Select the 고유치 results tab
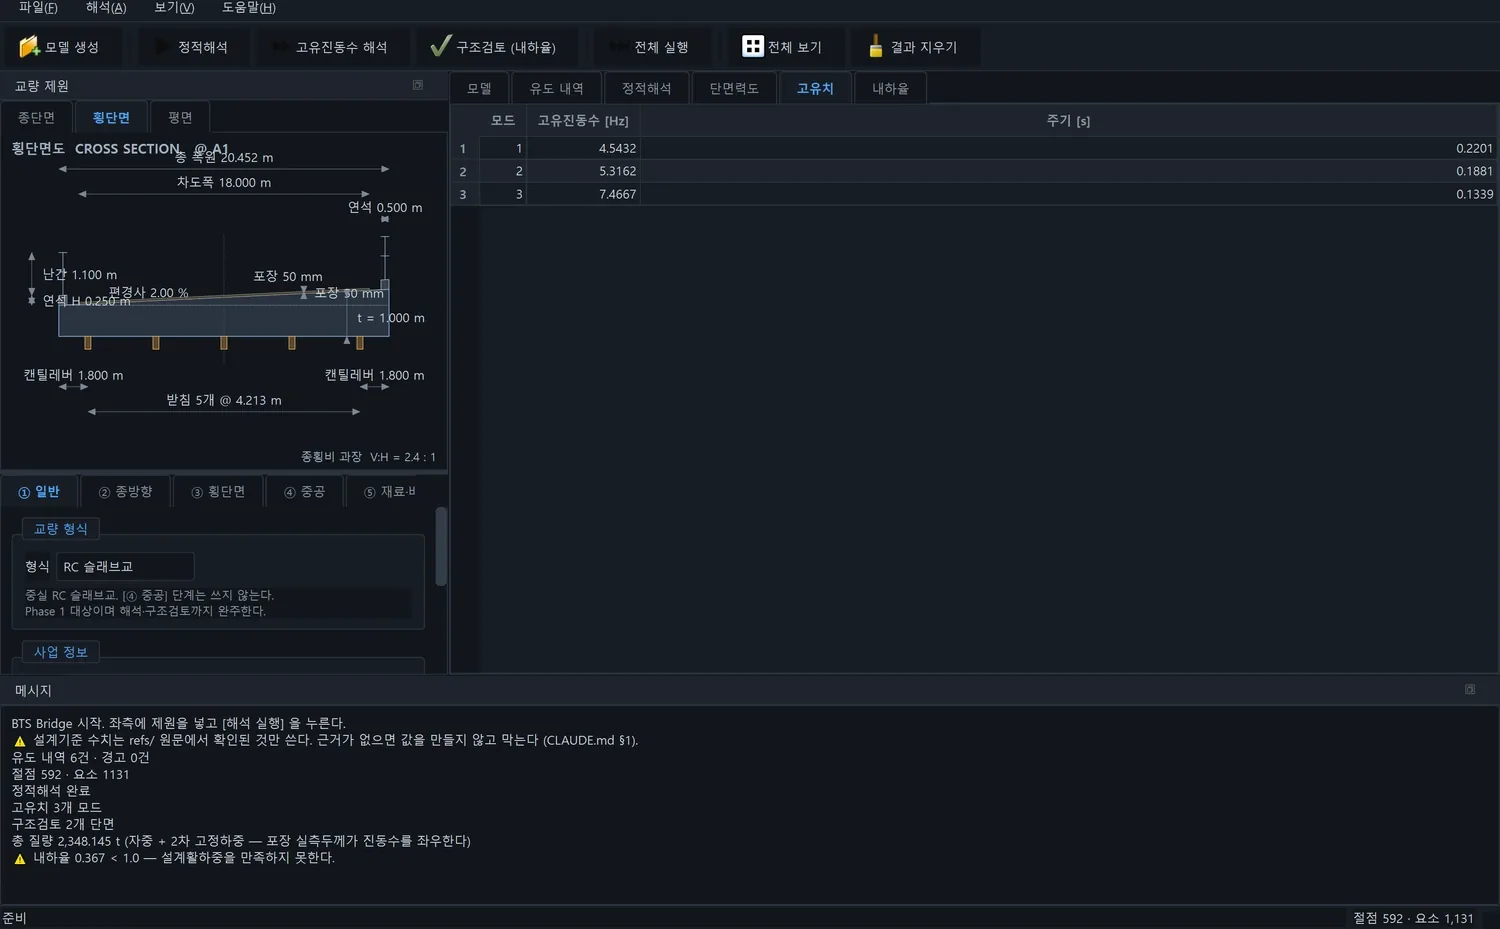1500x929 pixels. point(815,88)
